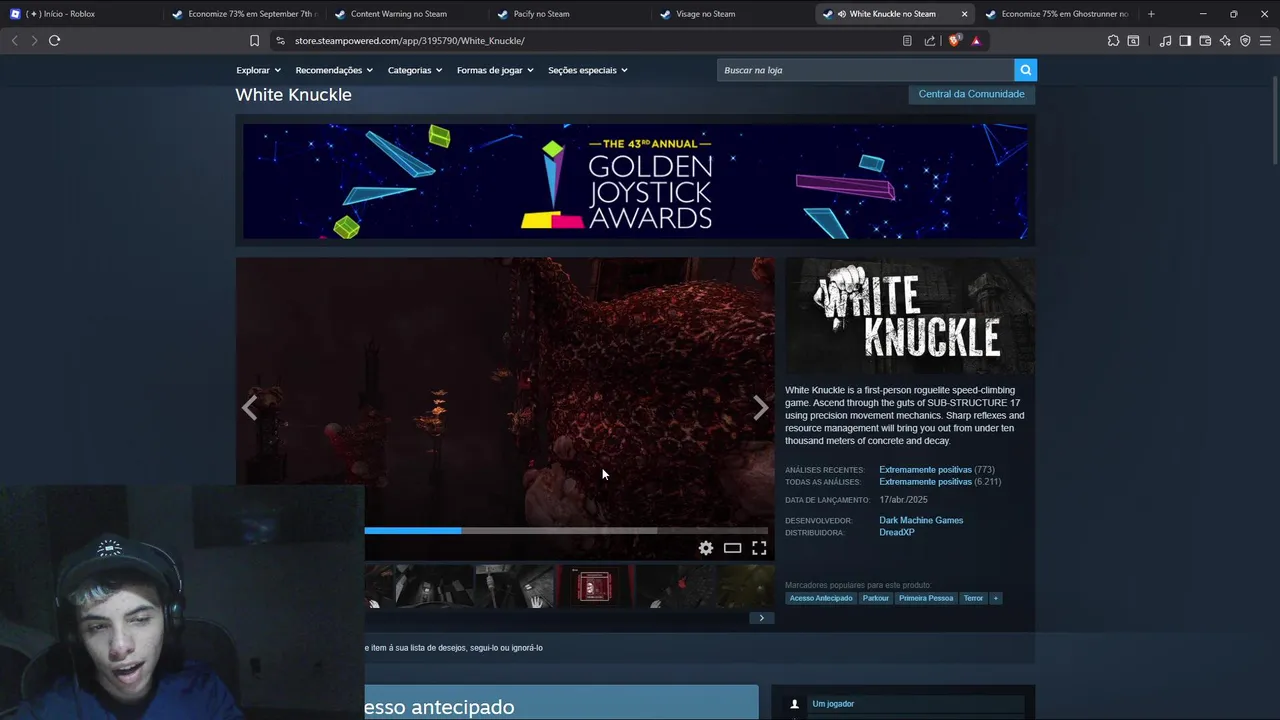The height and width of the screenshot is (720, 1280).
Task: Open the browser hamburger menu
Action: tap(1265, 41)
